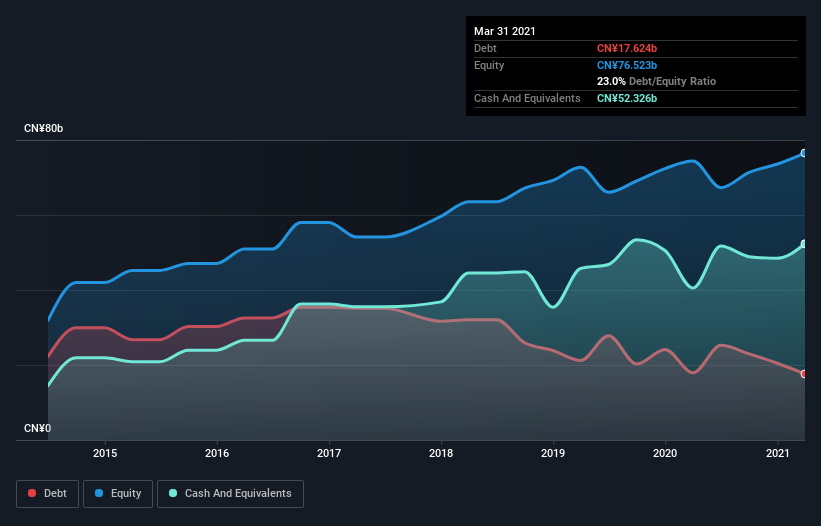
Task: Click the CN¥76.523b equity value
Action: [627, 65]
